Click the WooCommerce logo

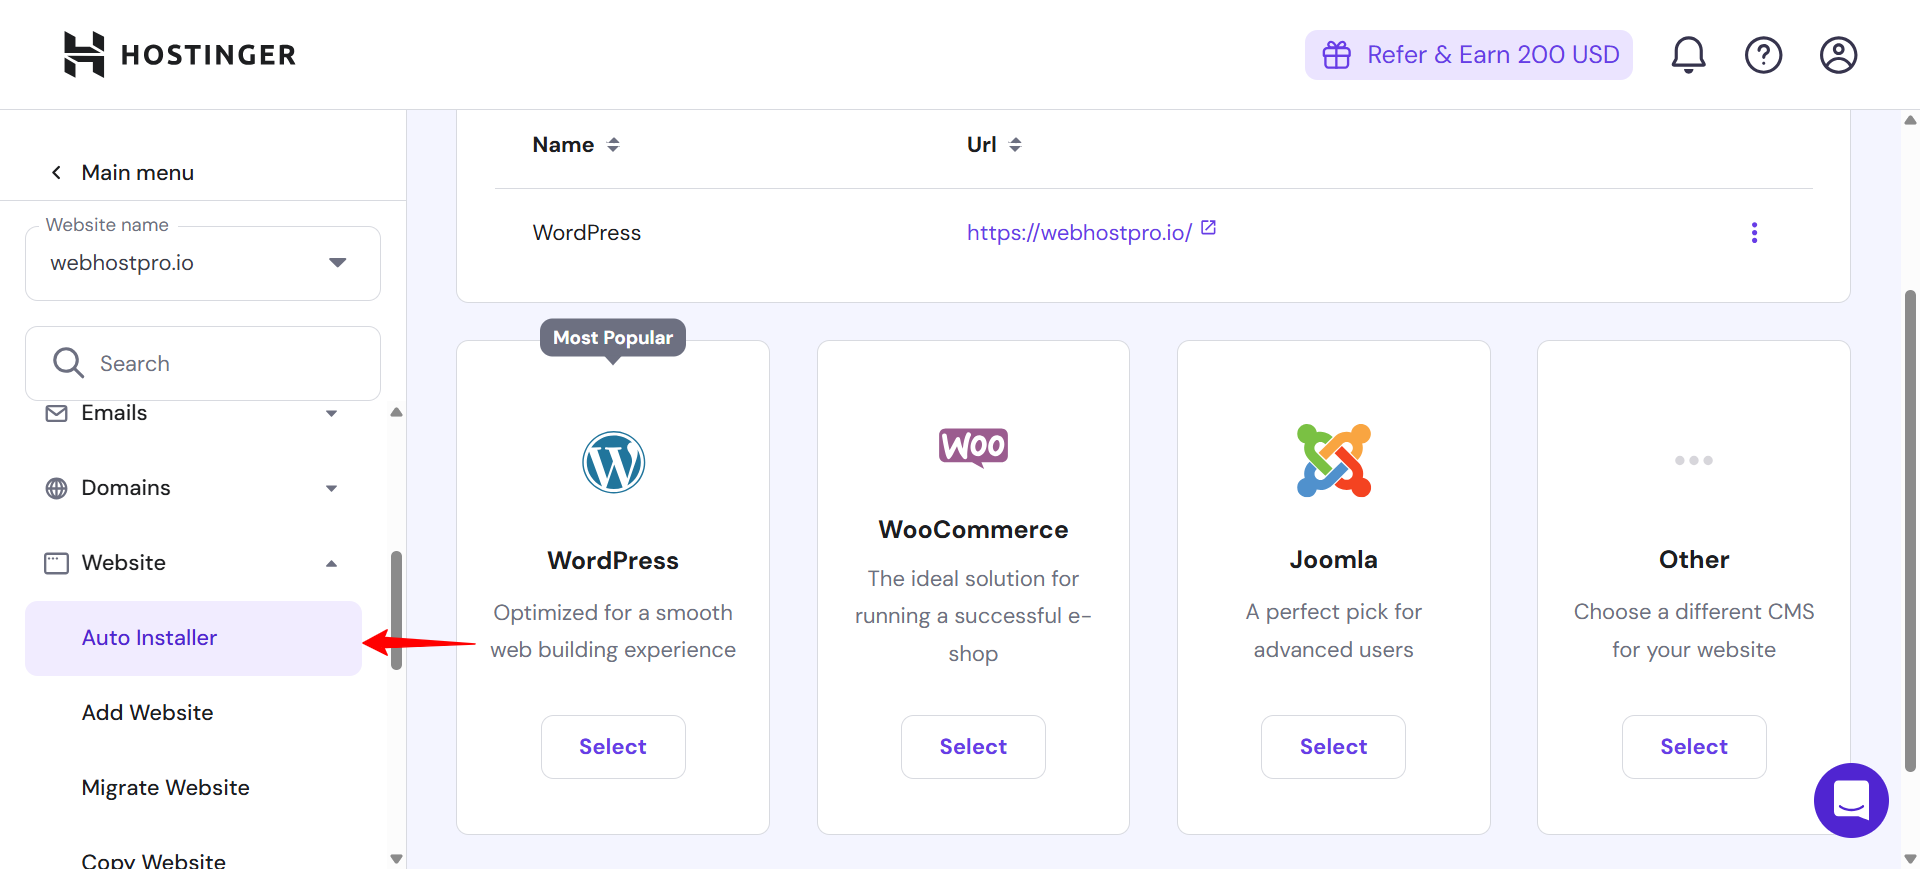point(973,447)
